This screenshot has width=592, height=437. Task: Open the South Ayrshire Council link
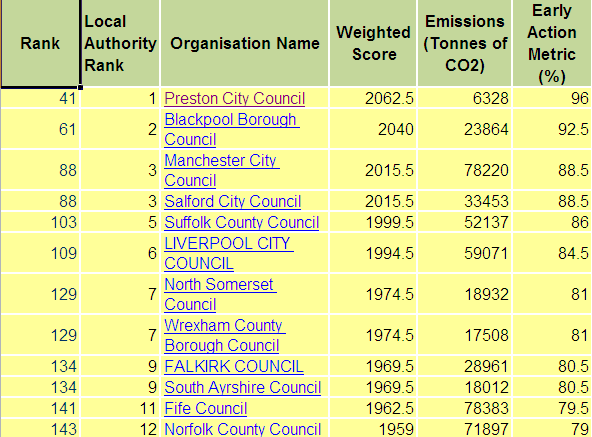[x=242, y=387]
